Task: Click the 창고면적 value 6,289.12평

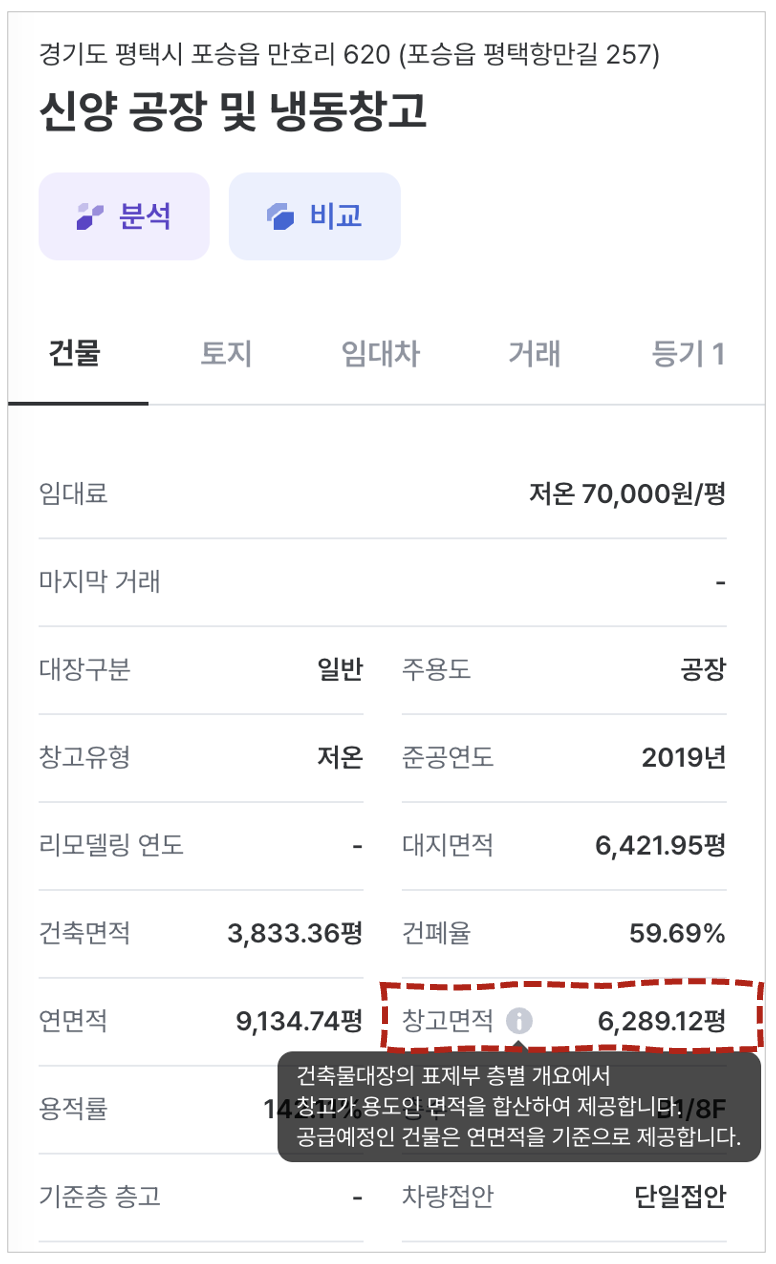Action: [661, 1021]
